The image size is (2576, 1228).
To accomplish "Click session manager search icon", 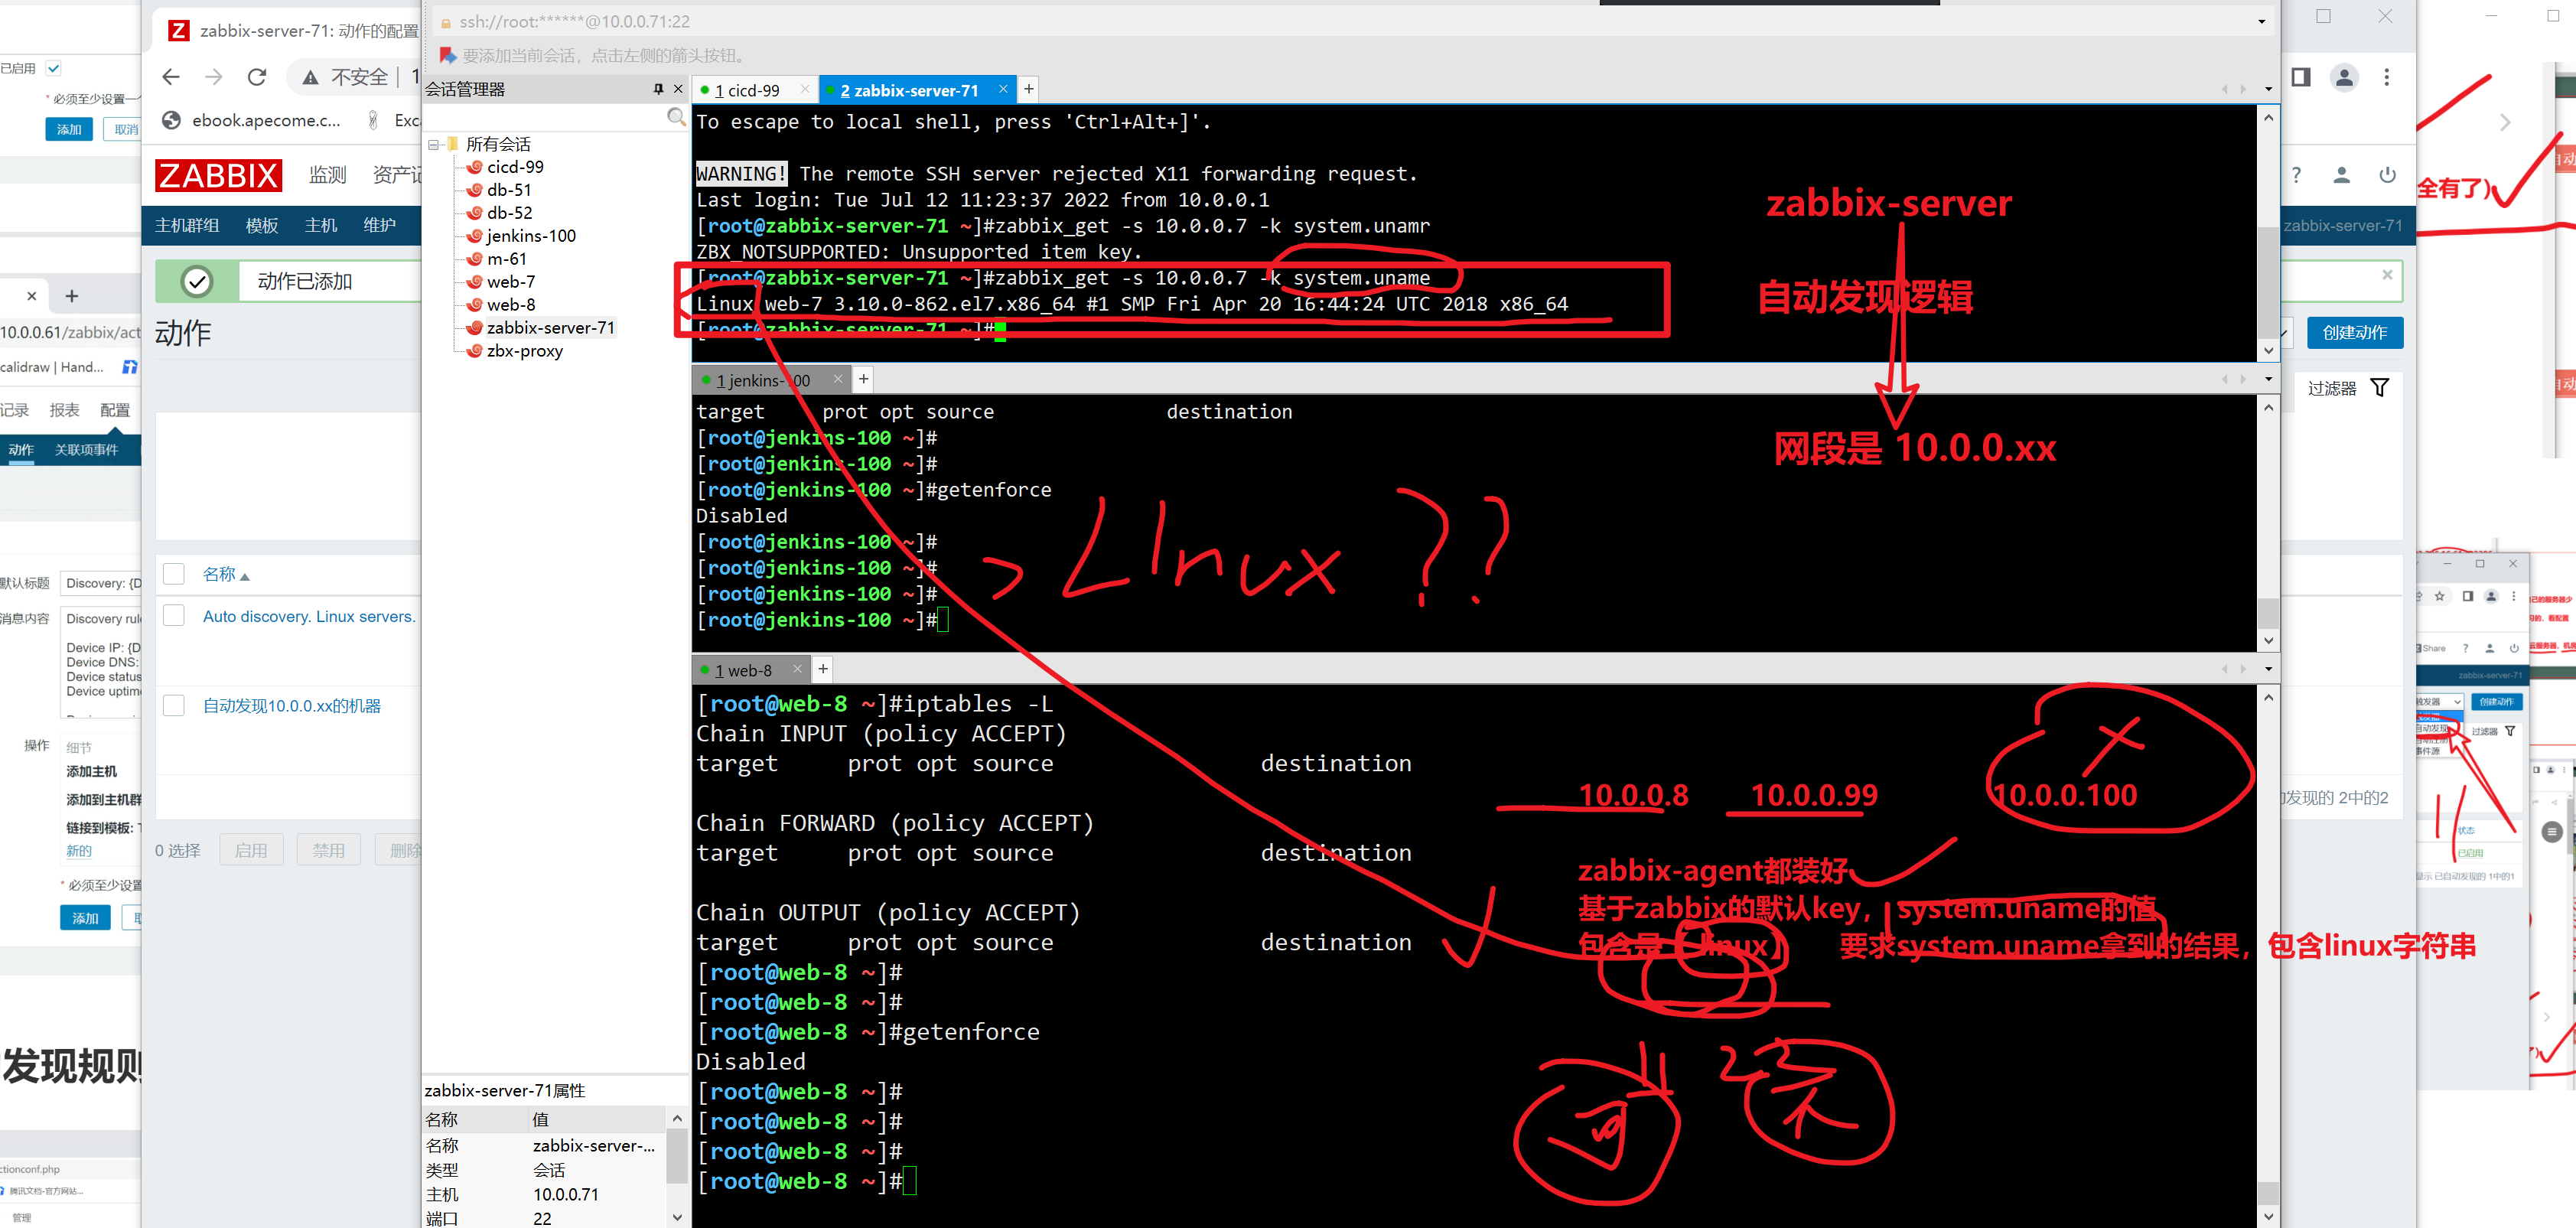I will 676,118.
